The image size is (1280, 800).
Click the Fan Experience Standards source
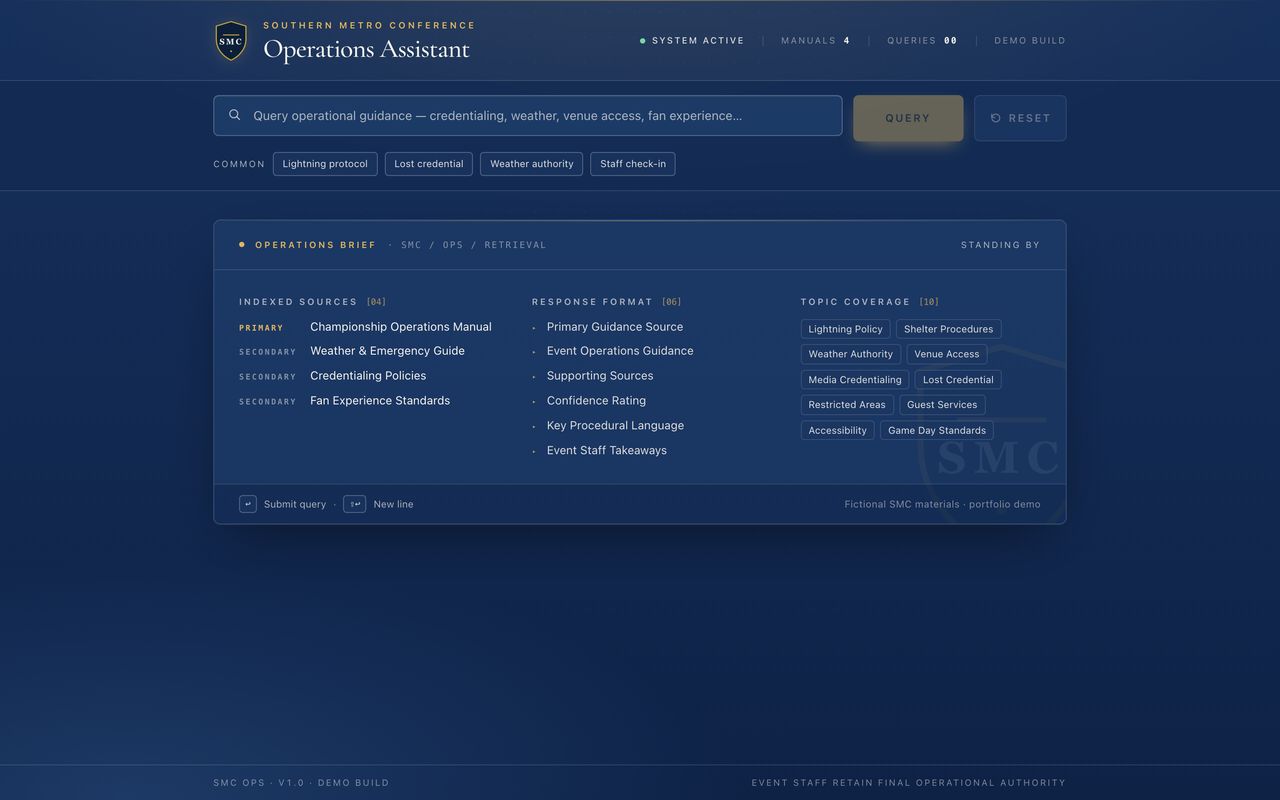(x=380, y=401)
